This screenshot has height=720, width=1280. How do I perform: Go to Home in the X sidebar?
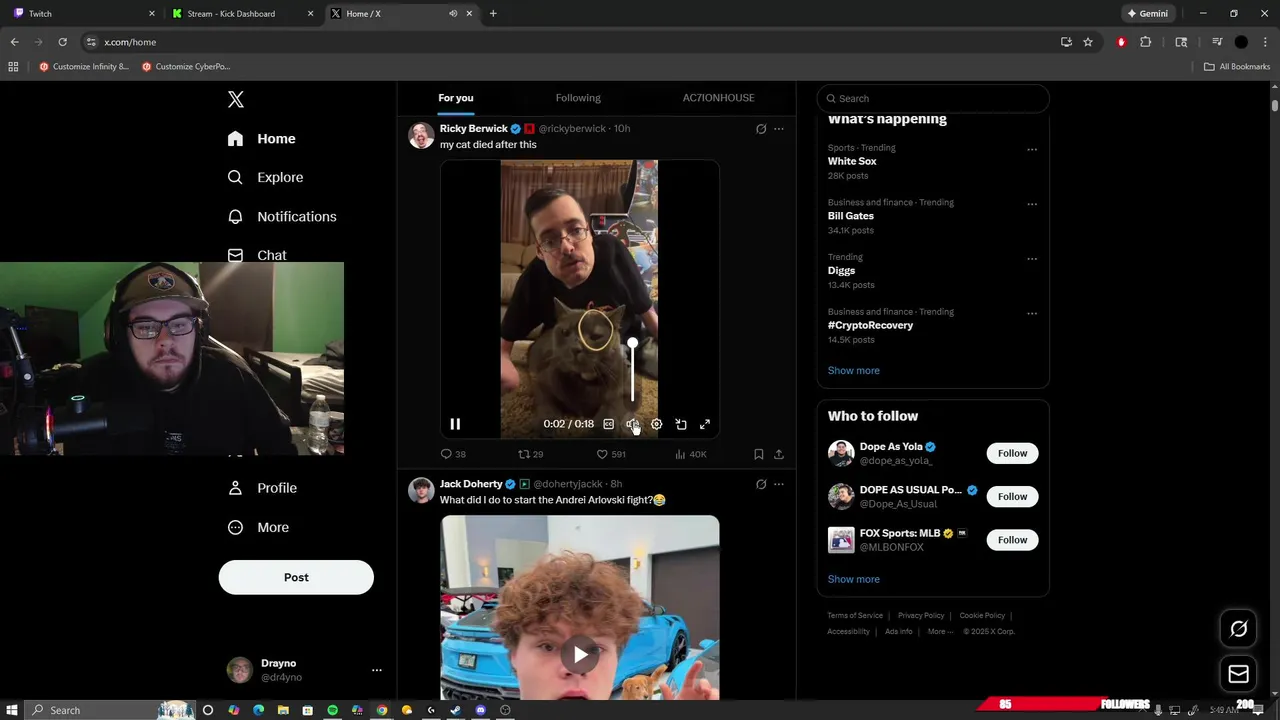tap(261, 139)
